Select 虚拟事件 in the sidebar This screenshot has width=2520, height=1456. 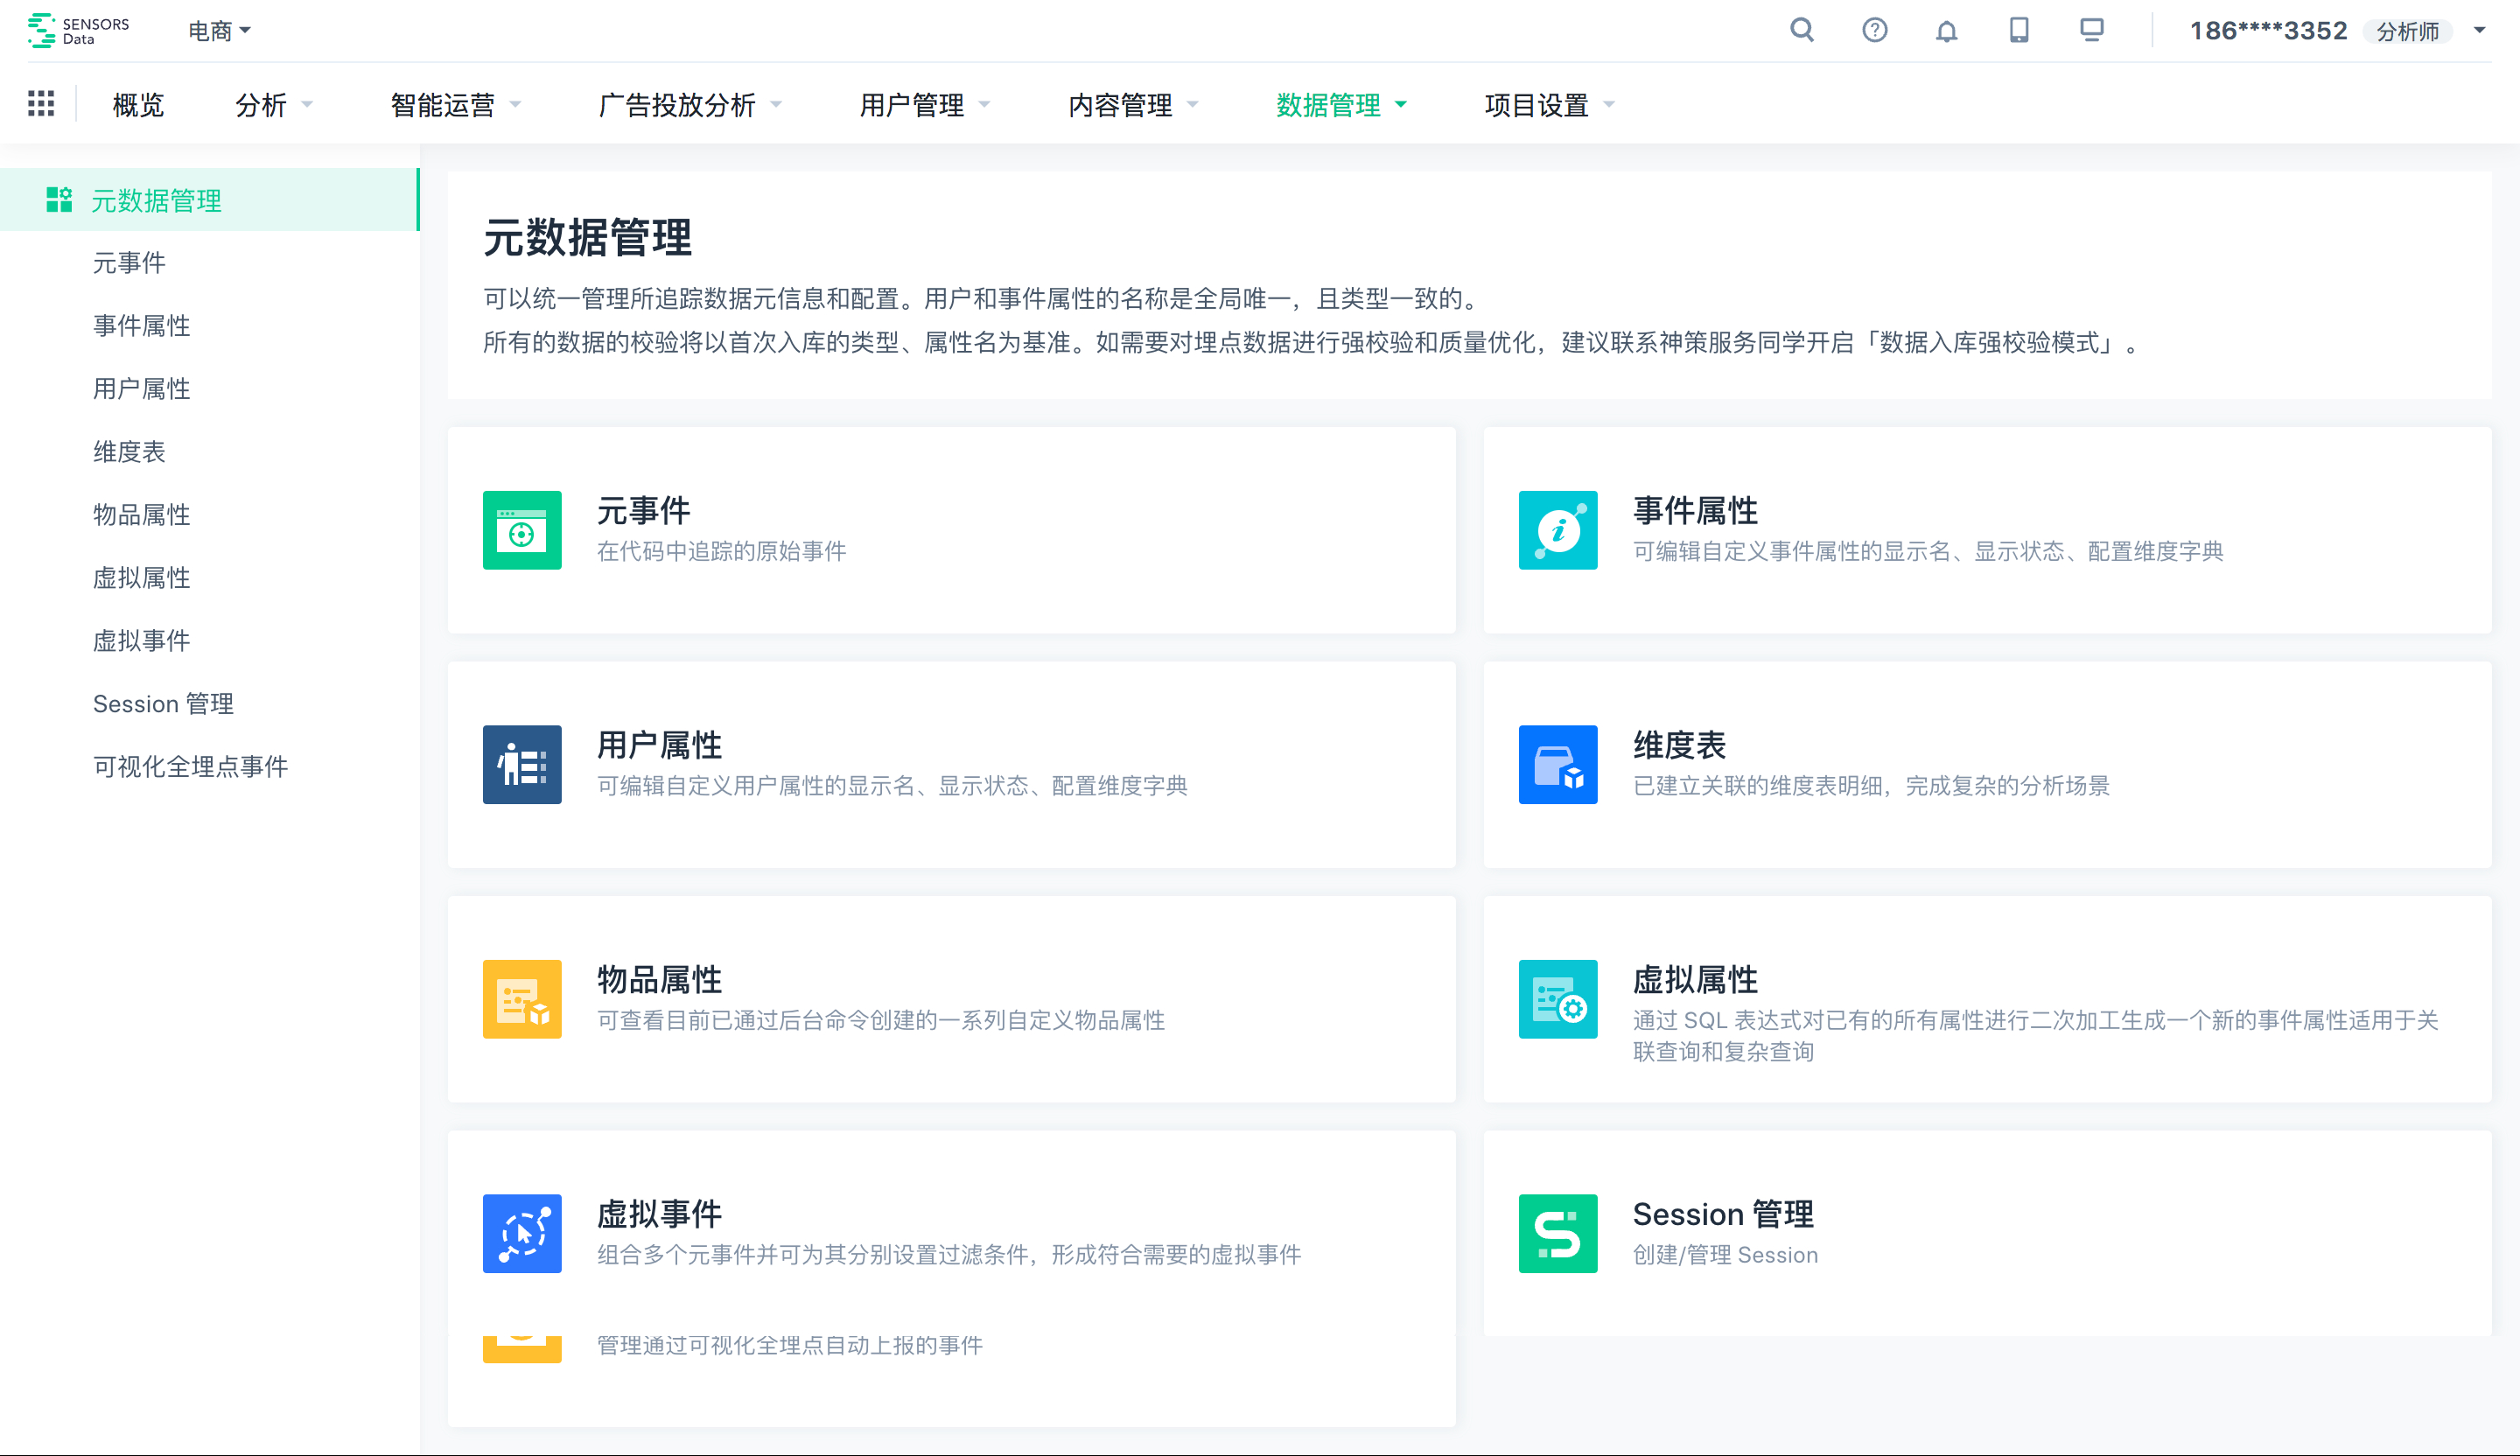pyautogui.click(x=141, y=641)
